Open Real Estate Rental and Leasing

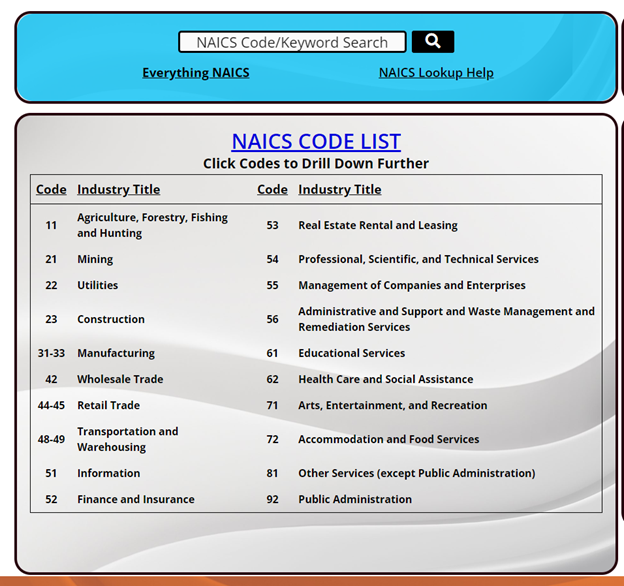point(377,225)
